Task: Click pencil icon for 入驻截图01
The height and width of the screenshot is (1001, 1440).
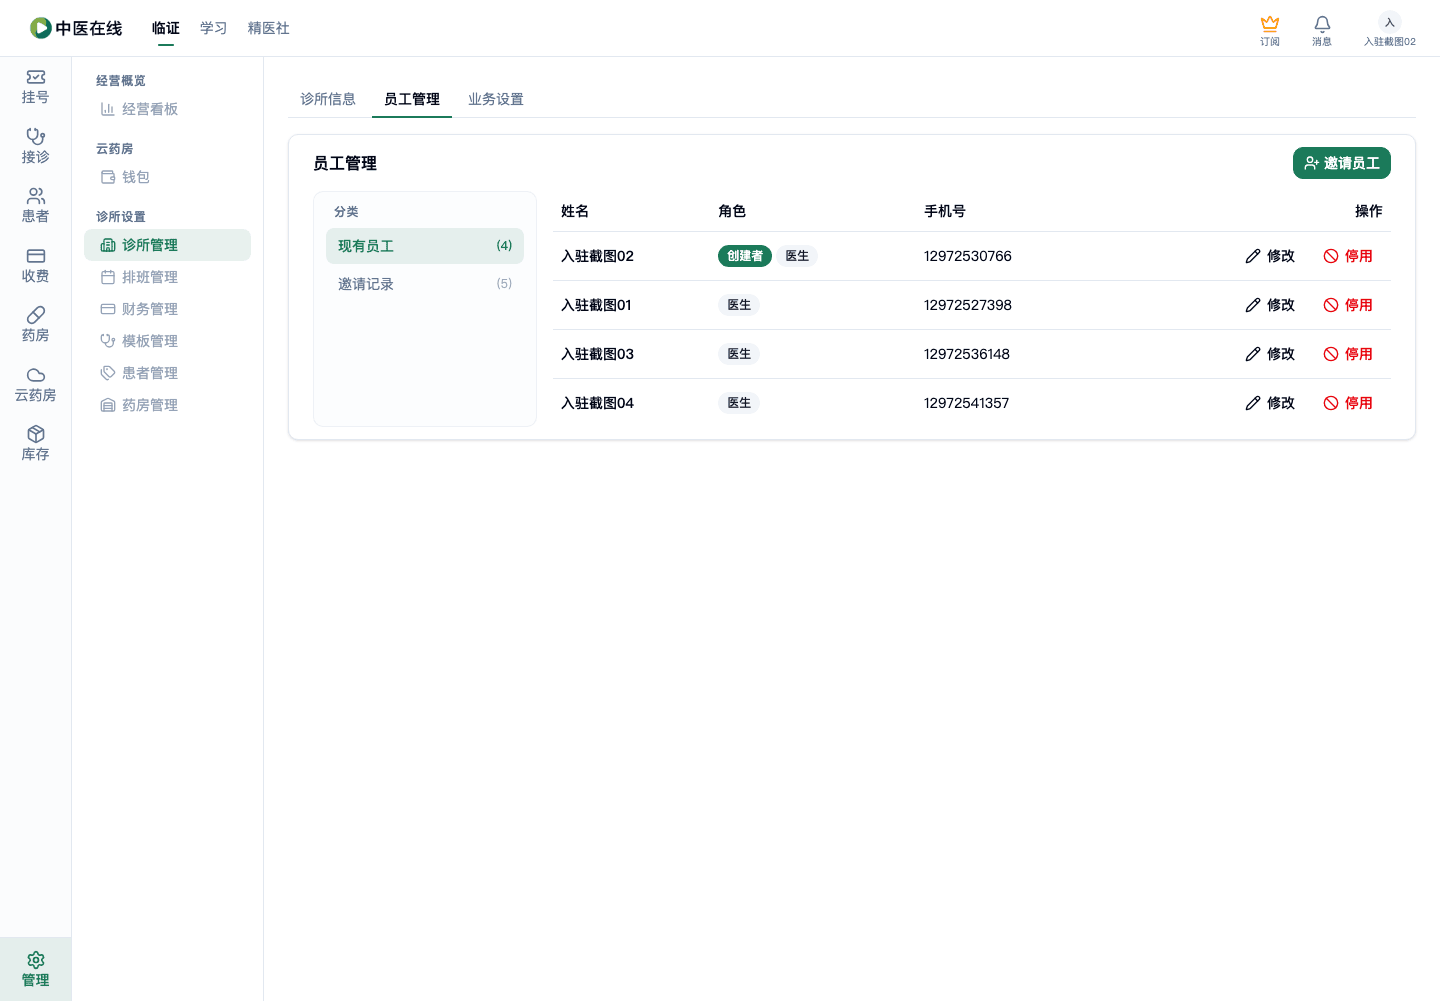Action: click(x=1253, y=305)
